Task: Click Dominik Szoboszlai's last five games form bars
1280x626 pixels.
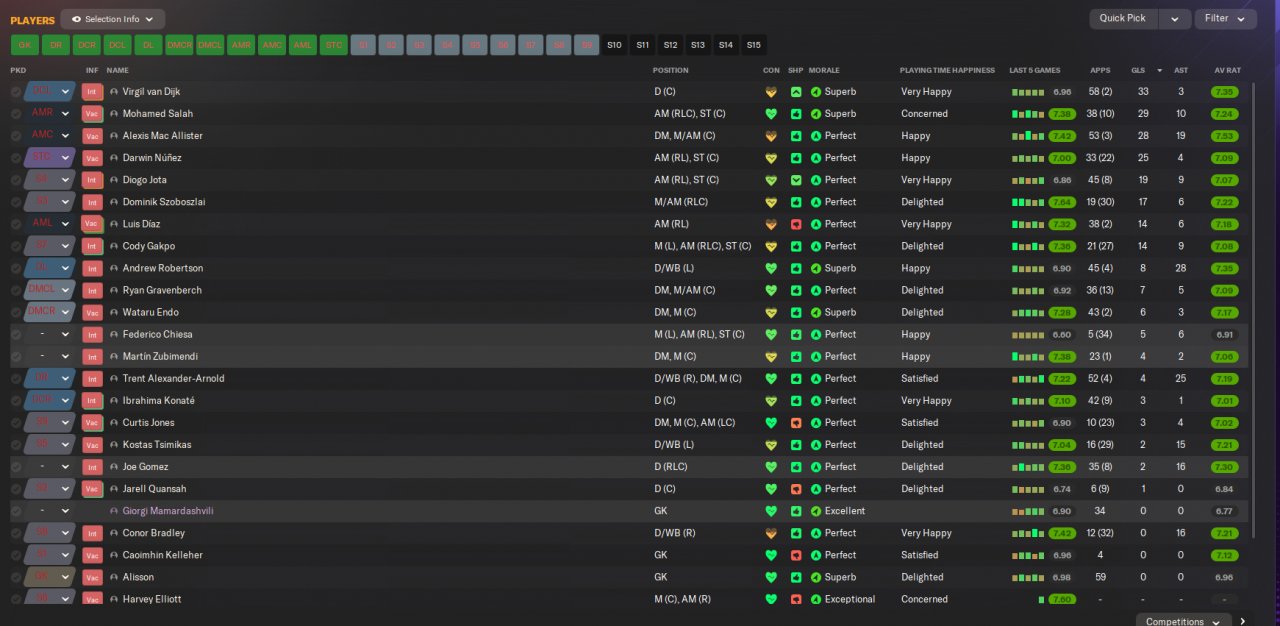Action: pos(1029,202)
